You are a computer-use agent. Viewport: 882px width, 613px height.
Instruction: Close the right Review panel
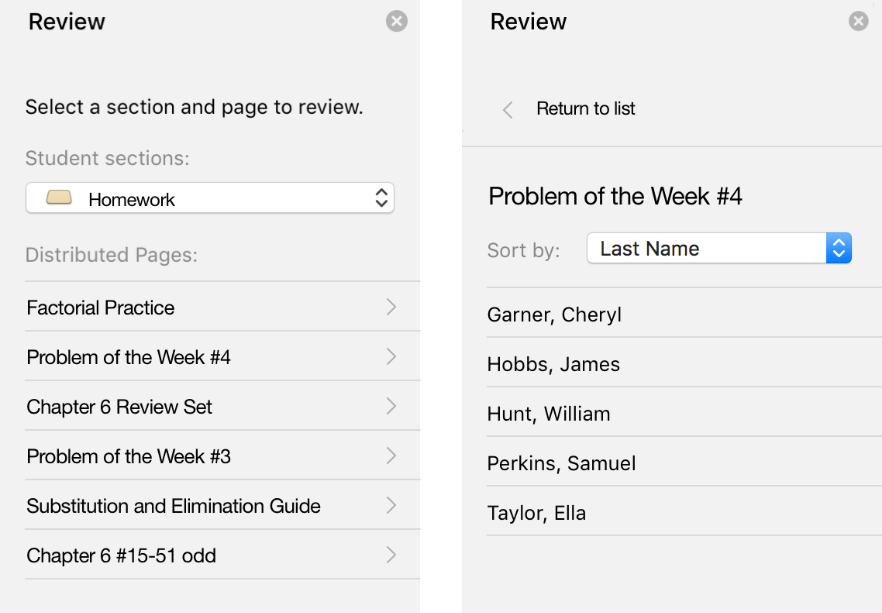859,21
